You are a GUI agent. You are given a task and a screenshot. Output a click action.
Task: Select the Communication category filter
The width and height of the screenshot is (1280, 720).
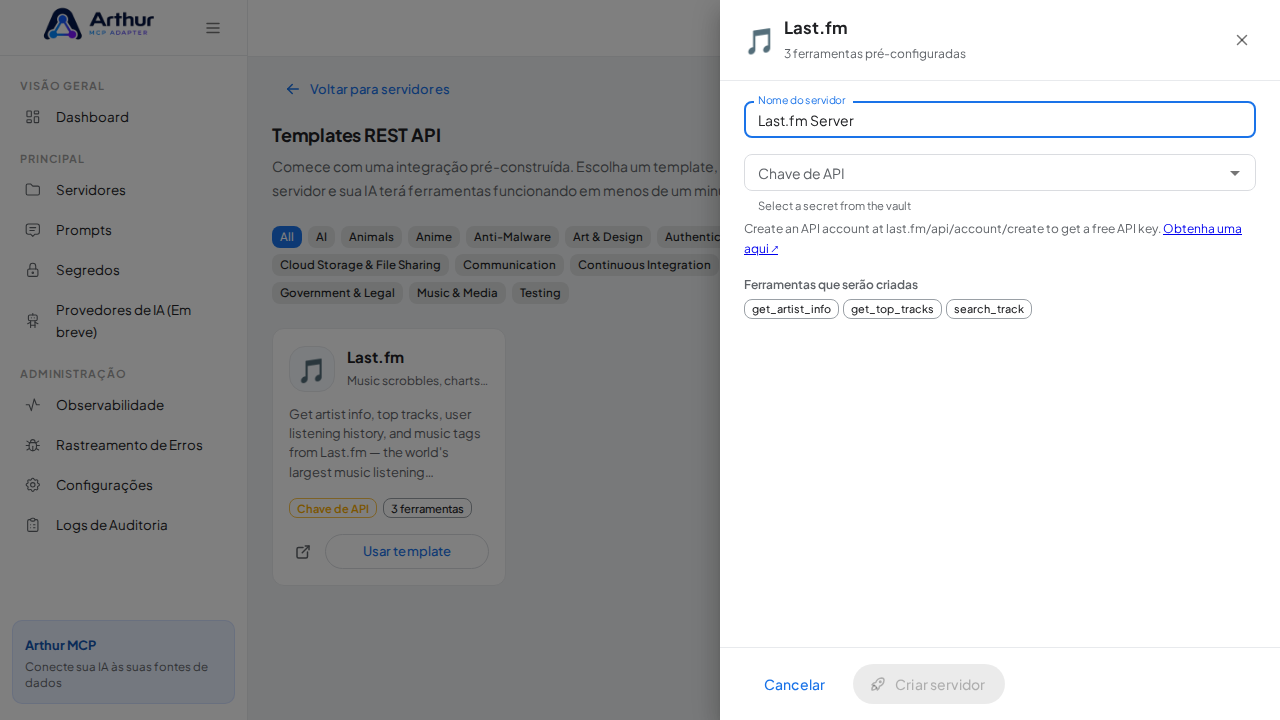click(x=509, y=265)
